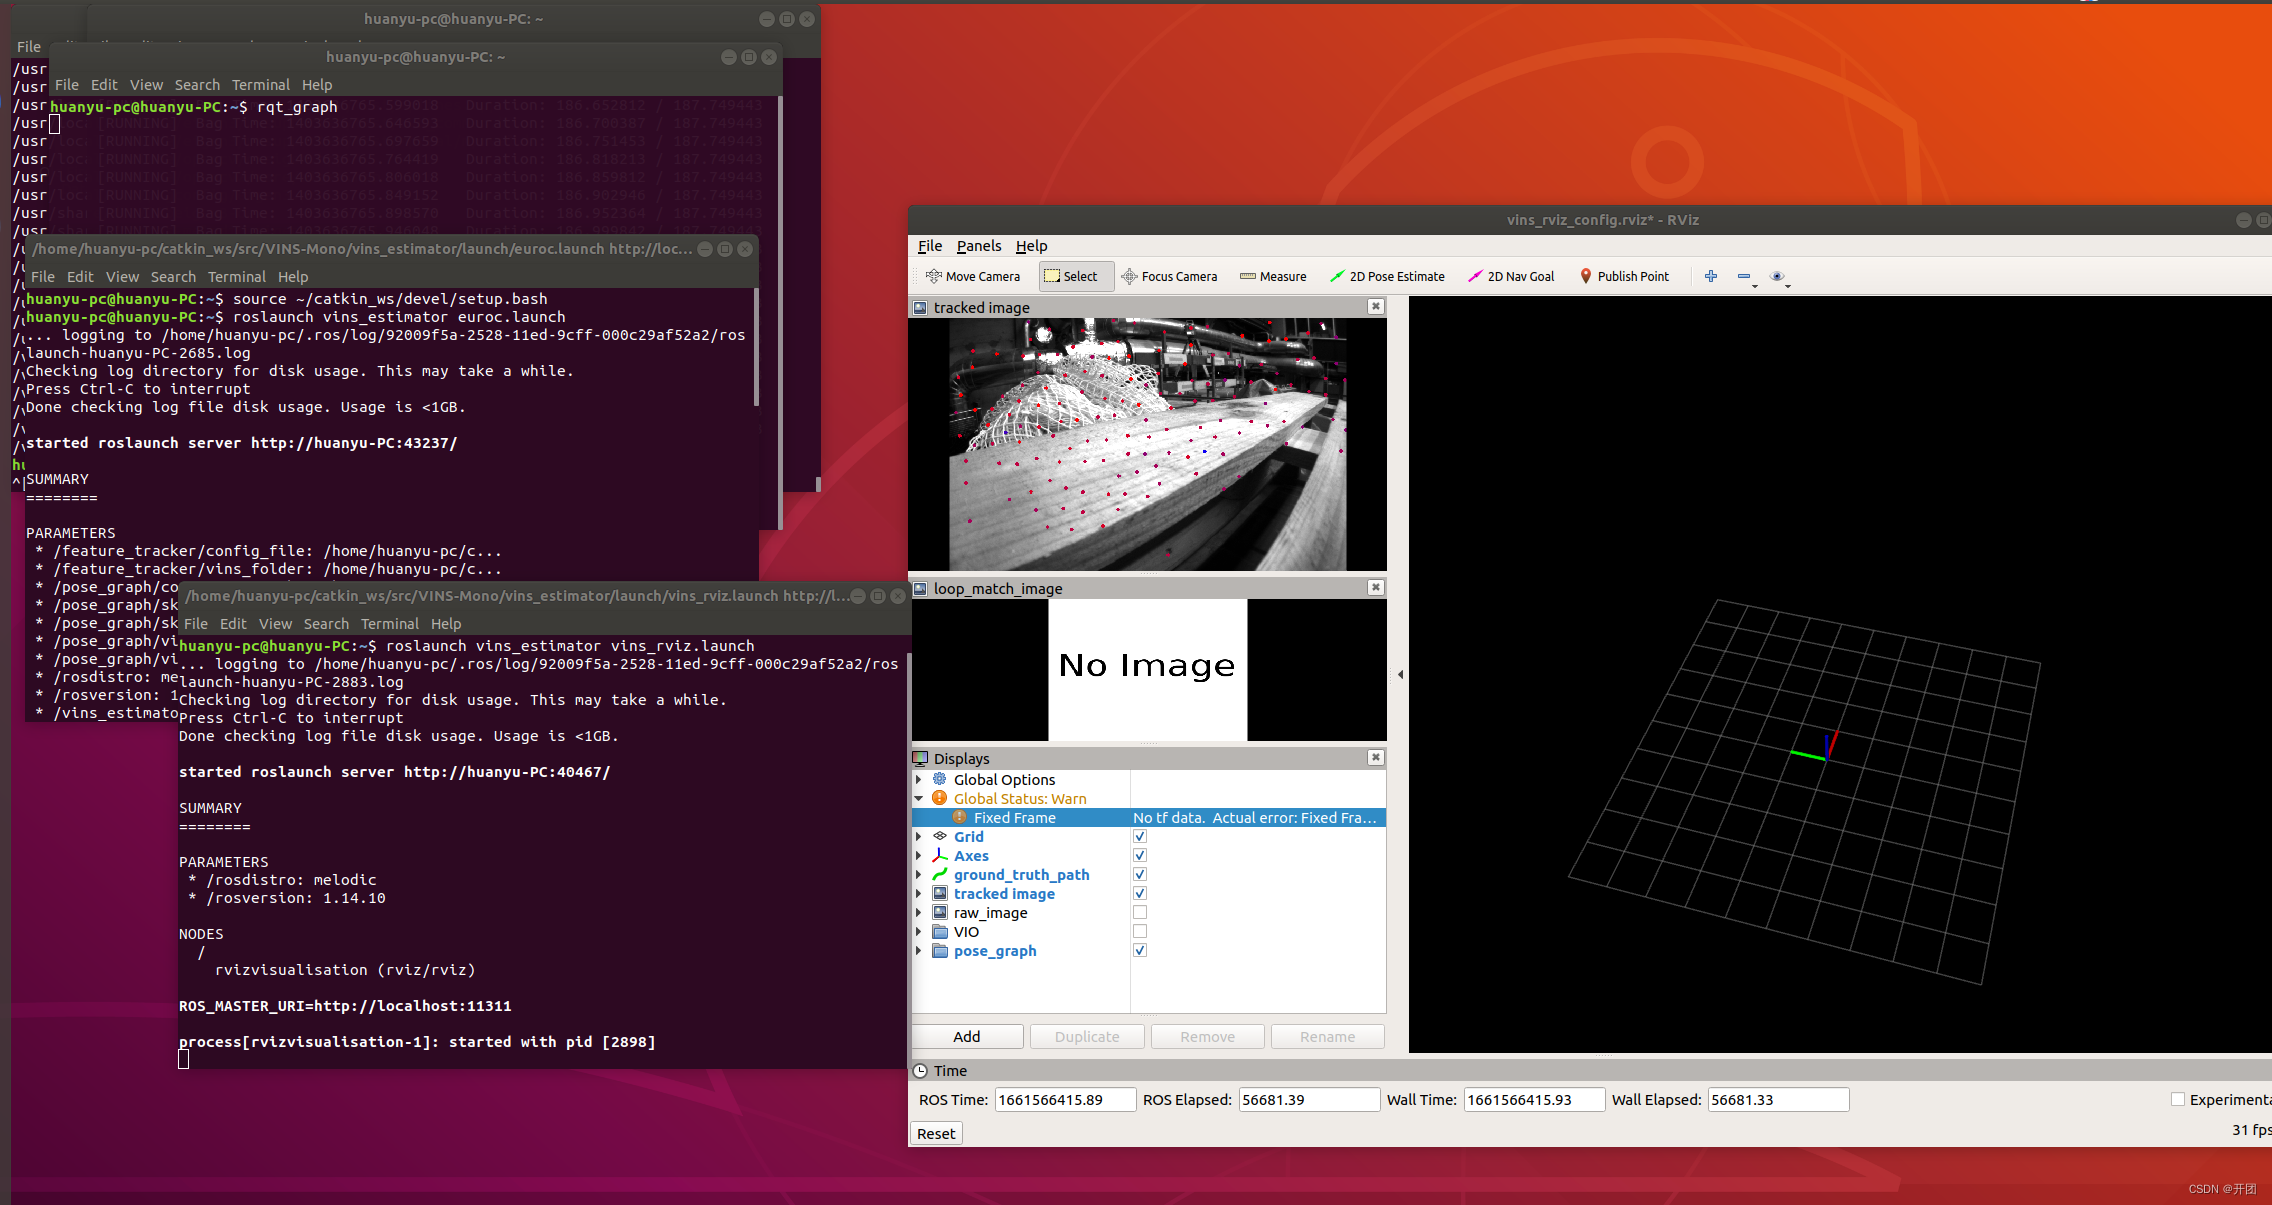Disable the Grid display
Image resolution: width=2272 pixels, height=1205 pixels.
1139,836
